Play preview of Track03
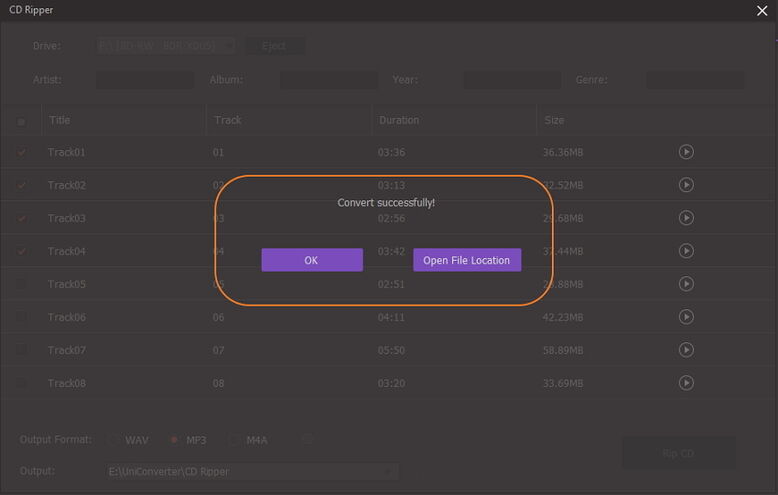The height and width of the screenshot is (495, 778). pos(686,218)
